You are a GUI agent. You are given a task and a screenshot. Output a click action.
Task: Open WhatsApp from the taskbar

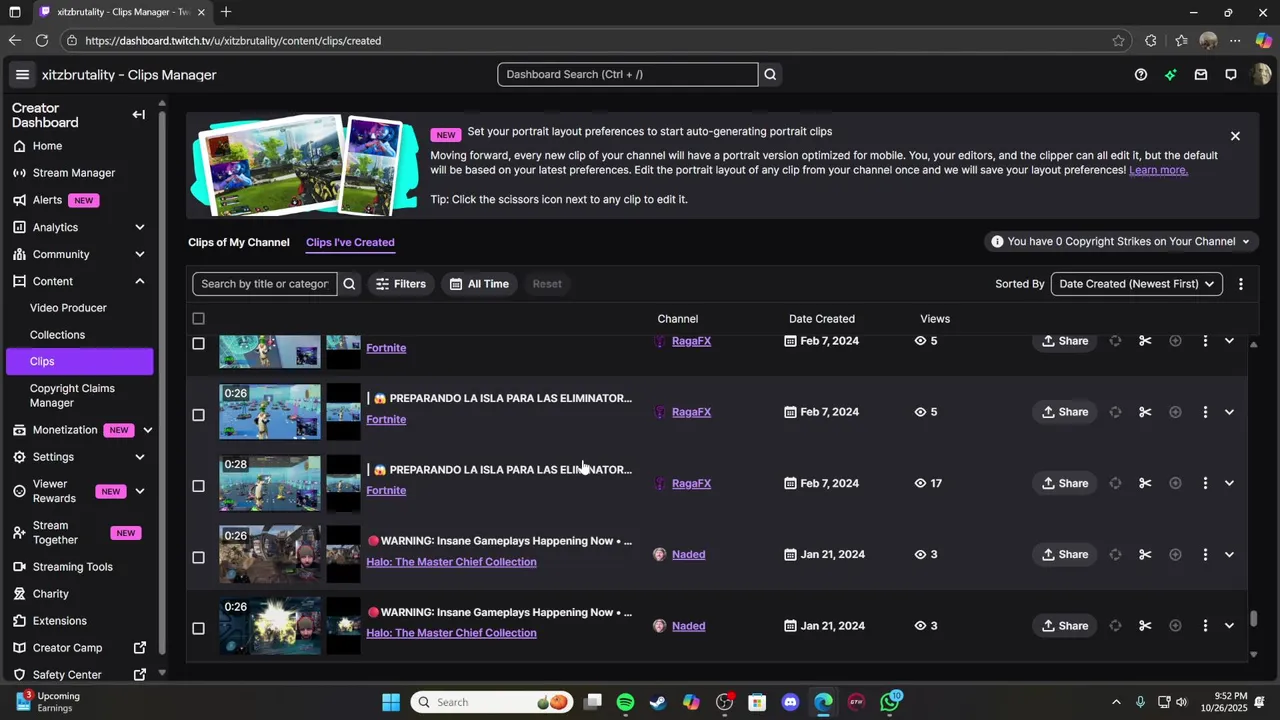coord(889,702)
